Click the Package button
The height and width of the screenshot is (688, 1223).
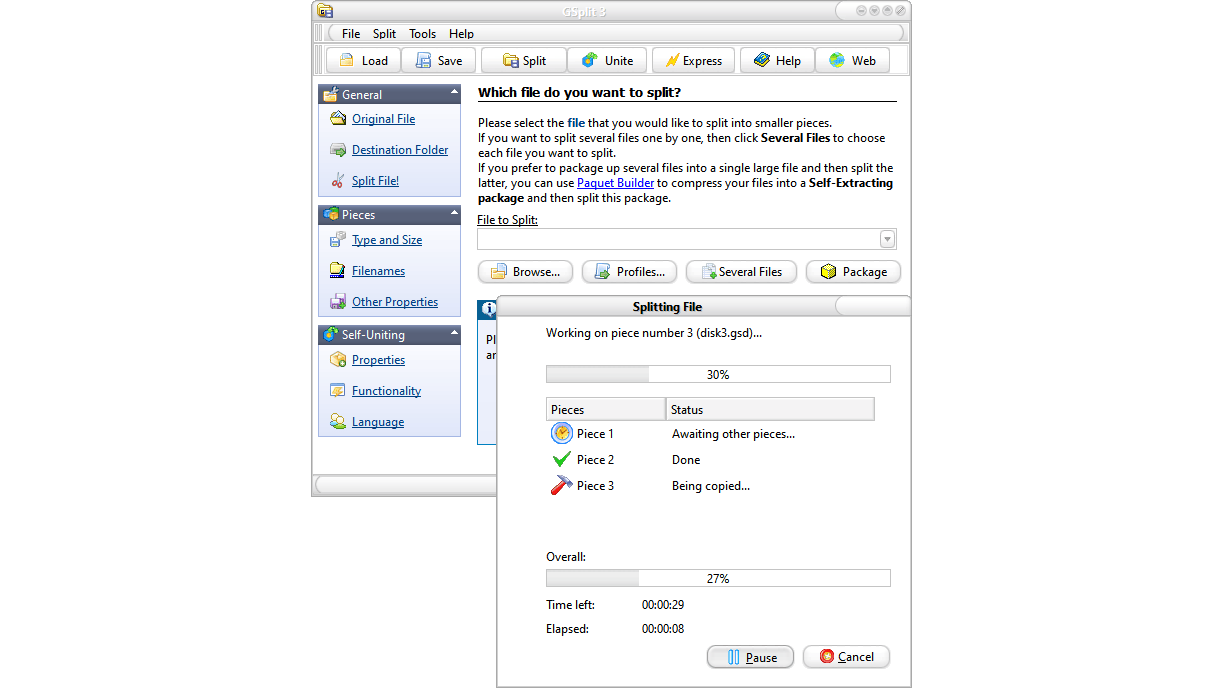point(853,272)
